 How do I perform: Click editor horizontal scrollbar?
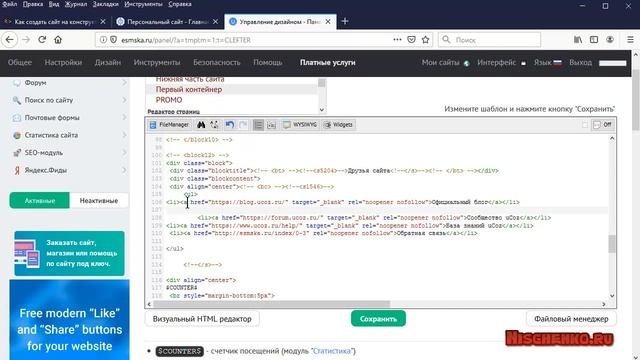[271, 304]
